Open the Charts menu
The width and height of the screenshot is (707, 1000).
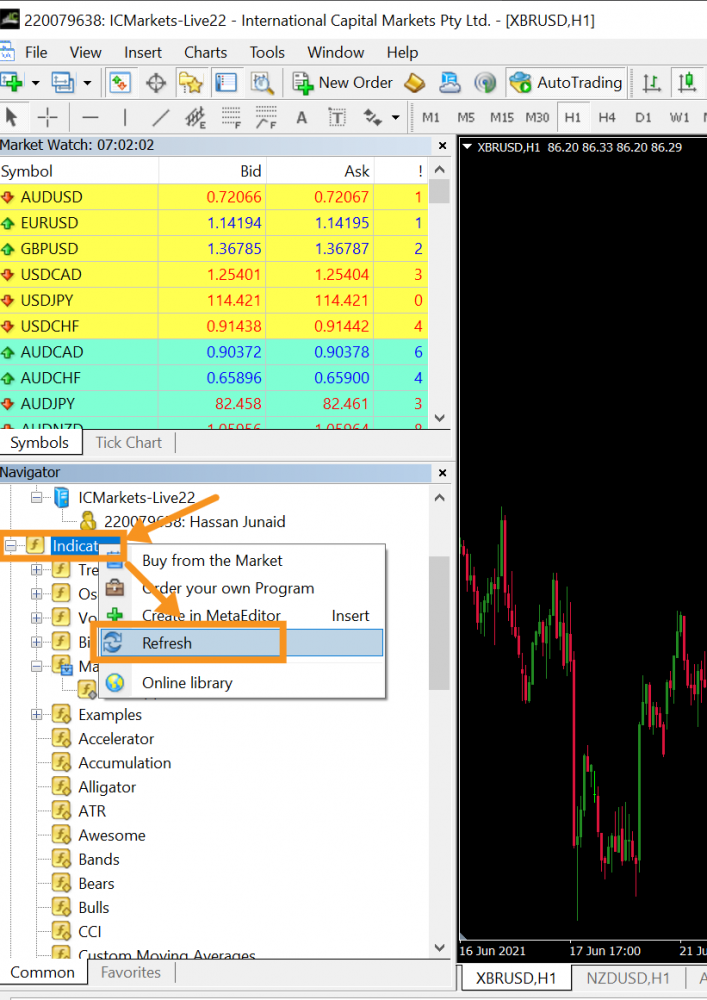point(205,52)
